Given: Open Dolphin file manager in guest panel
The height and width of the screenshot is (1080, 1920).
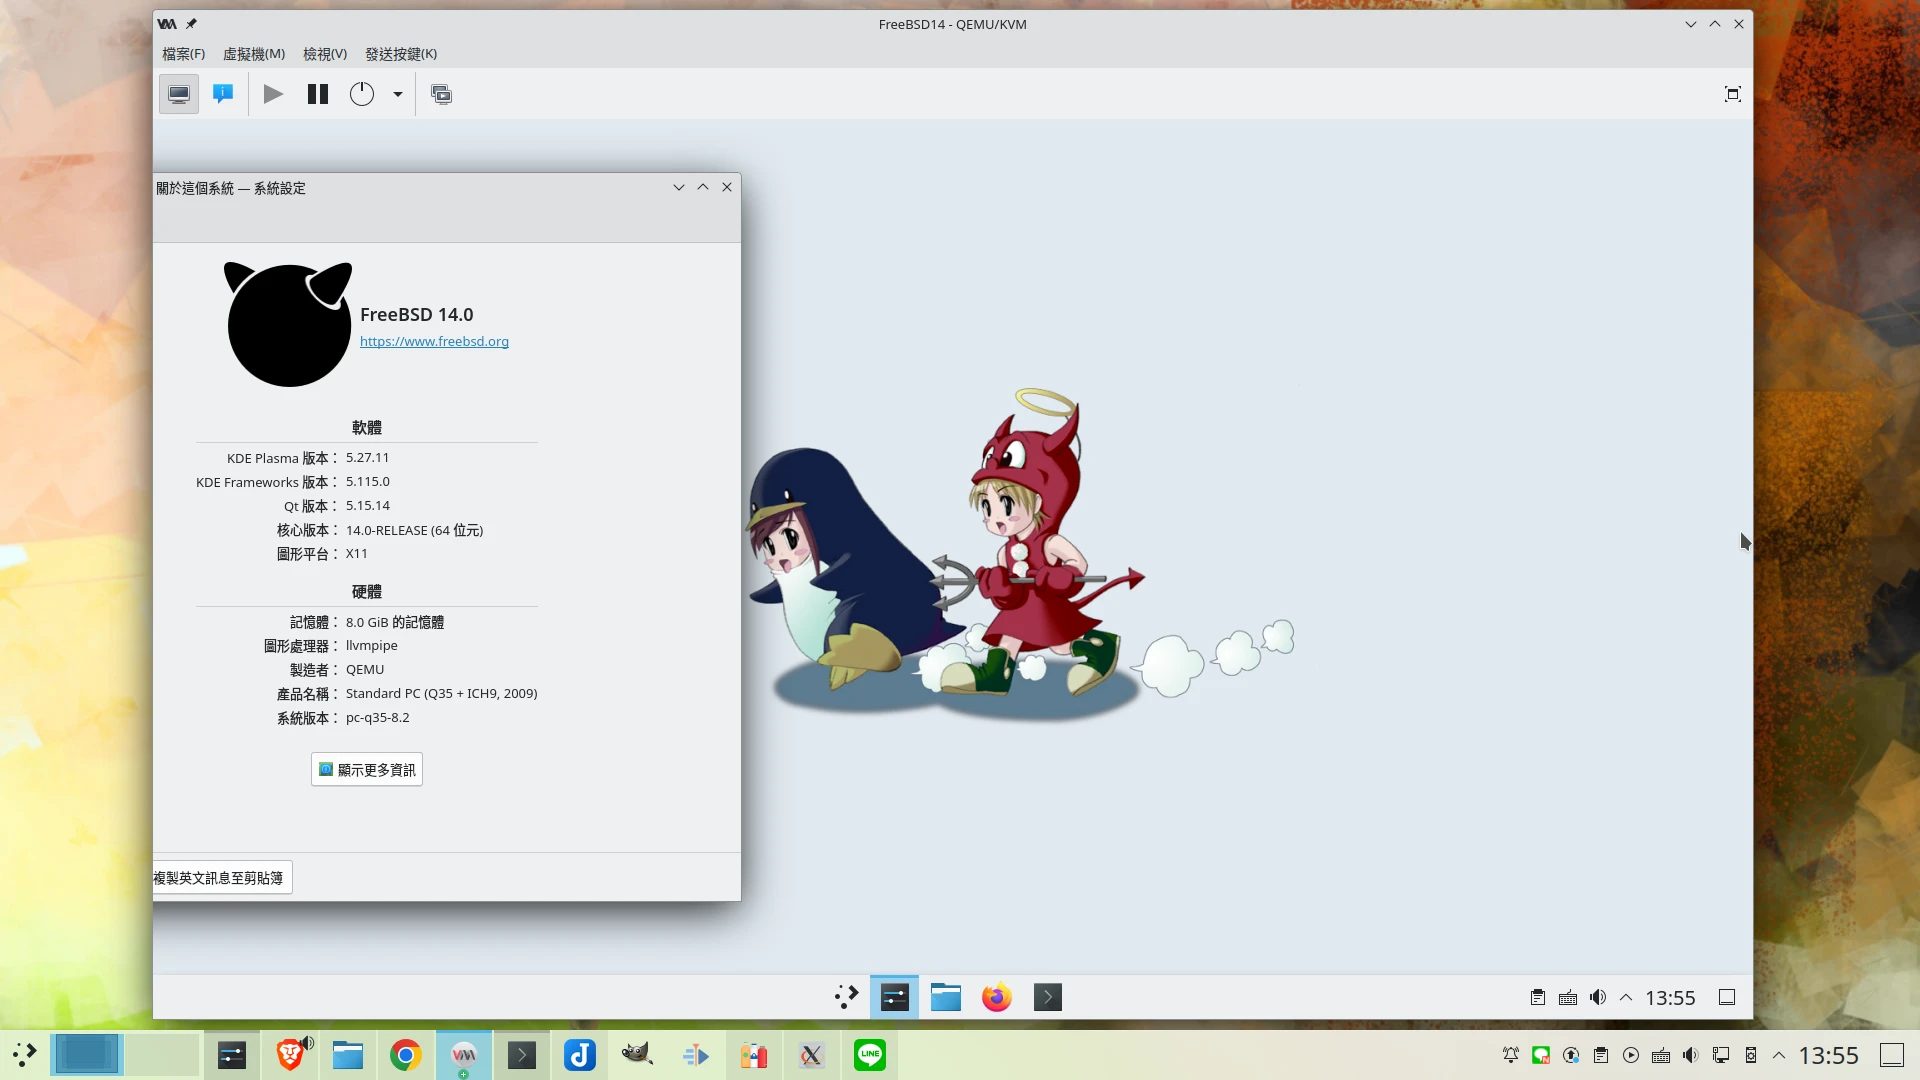Looking at the screenshot, I should click(x=946, y=997).
